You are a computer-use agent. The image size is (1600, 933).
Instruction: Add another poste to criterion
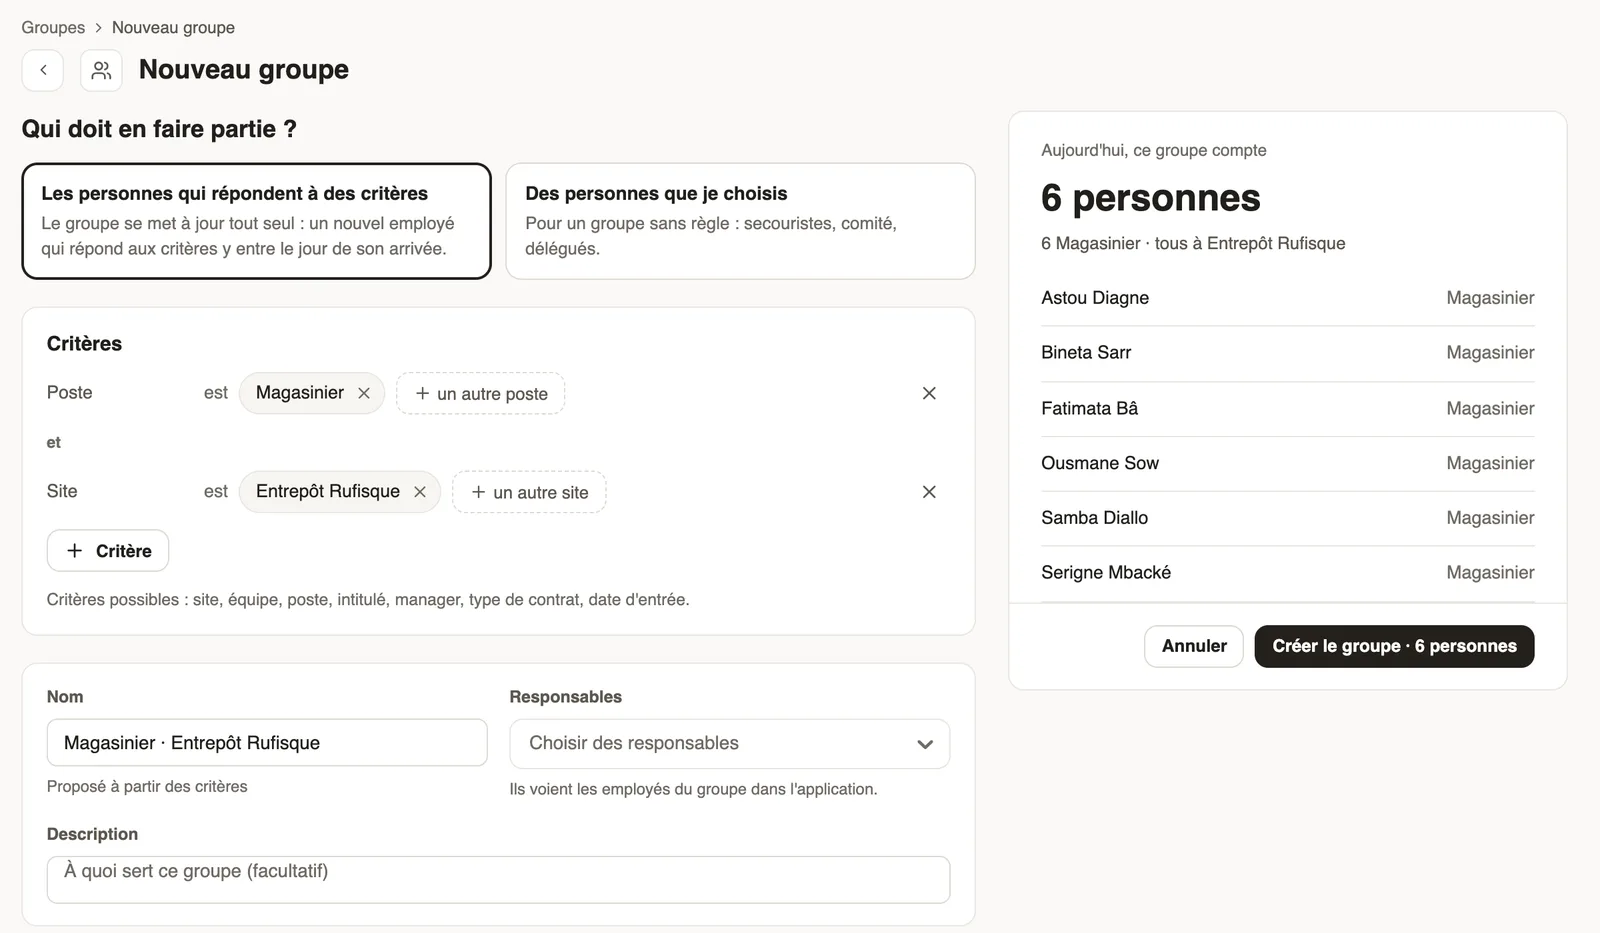coord(481,393)
